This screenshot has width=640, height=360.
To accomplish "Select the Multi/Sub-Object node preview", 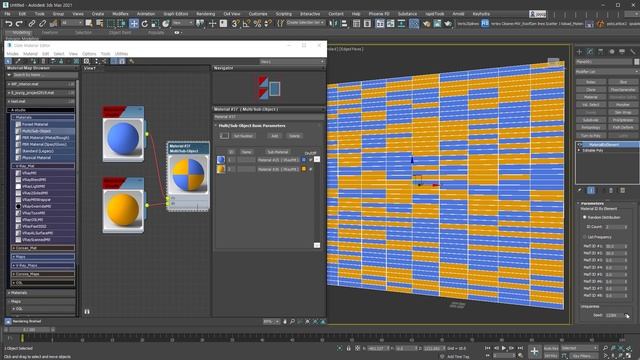I will 188,174.
